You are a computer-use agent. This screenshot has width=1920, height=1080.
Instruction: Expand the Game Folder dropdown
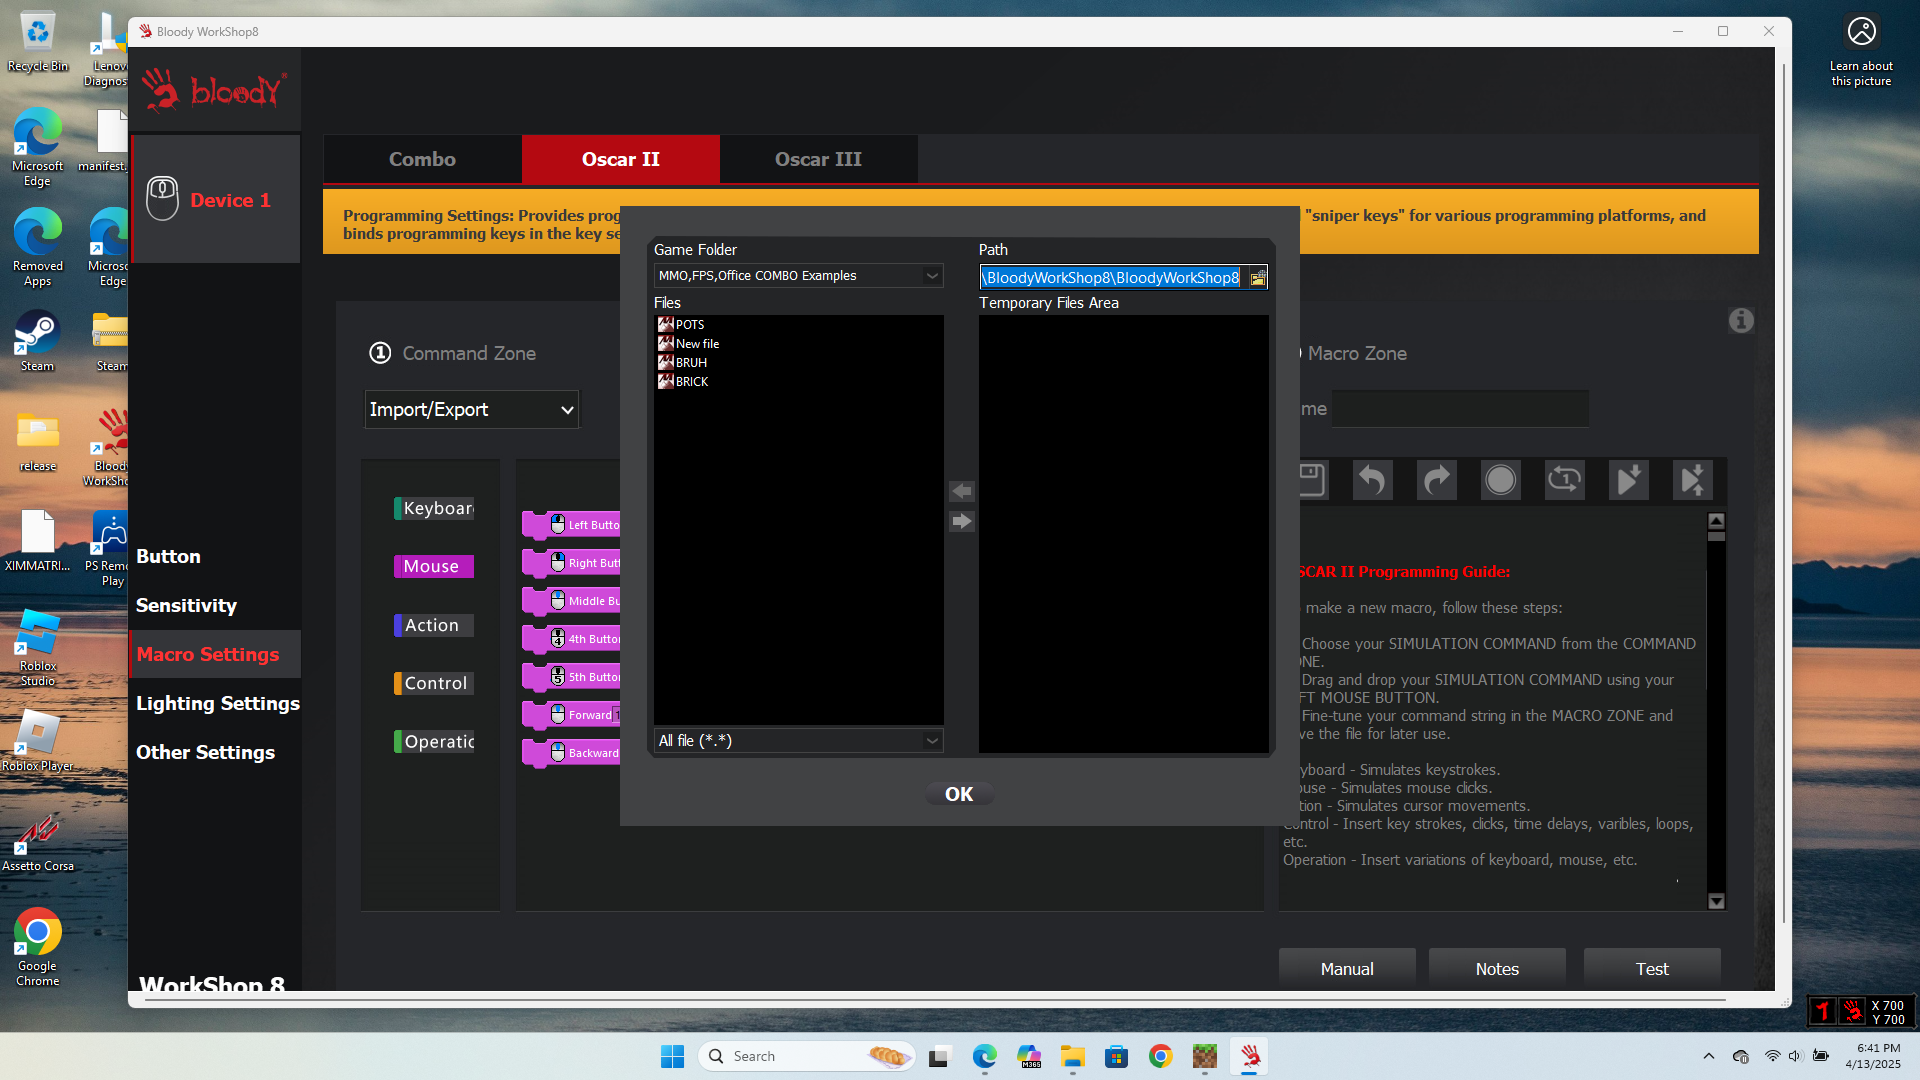click(931, 276)
